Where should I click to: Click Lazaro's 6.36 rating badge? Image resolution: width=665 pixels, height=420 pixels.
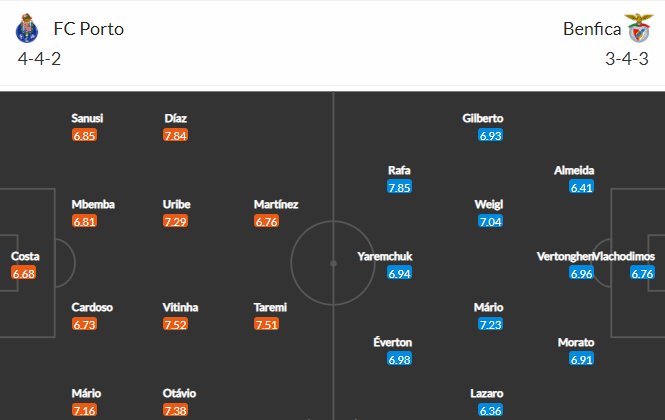pyautogui.click(x=490, y=411)
